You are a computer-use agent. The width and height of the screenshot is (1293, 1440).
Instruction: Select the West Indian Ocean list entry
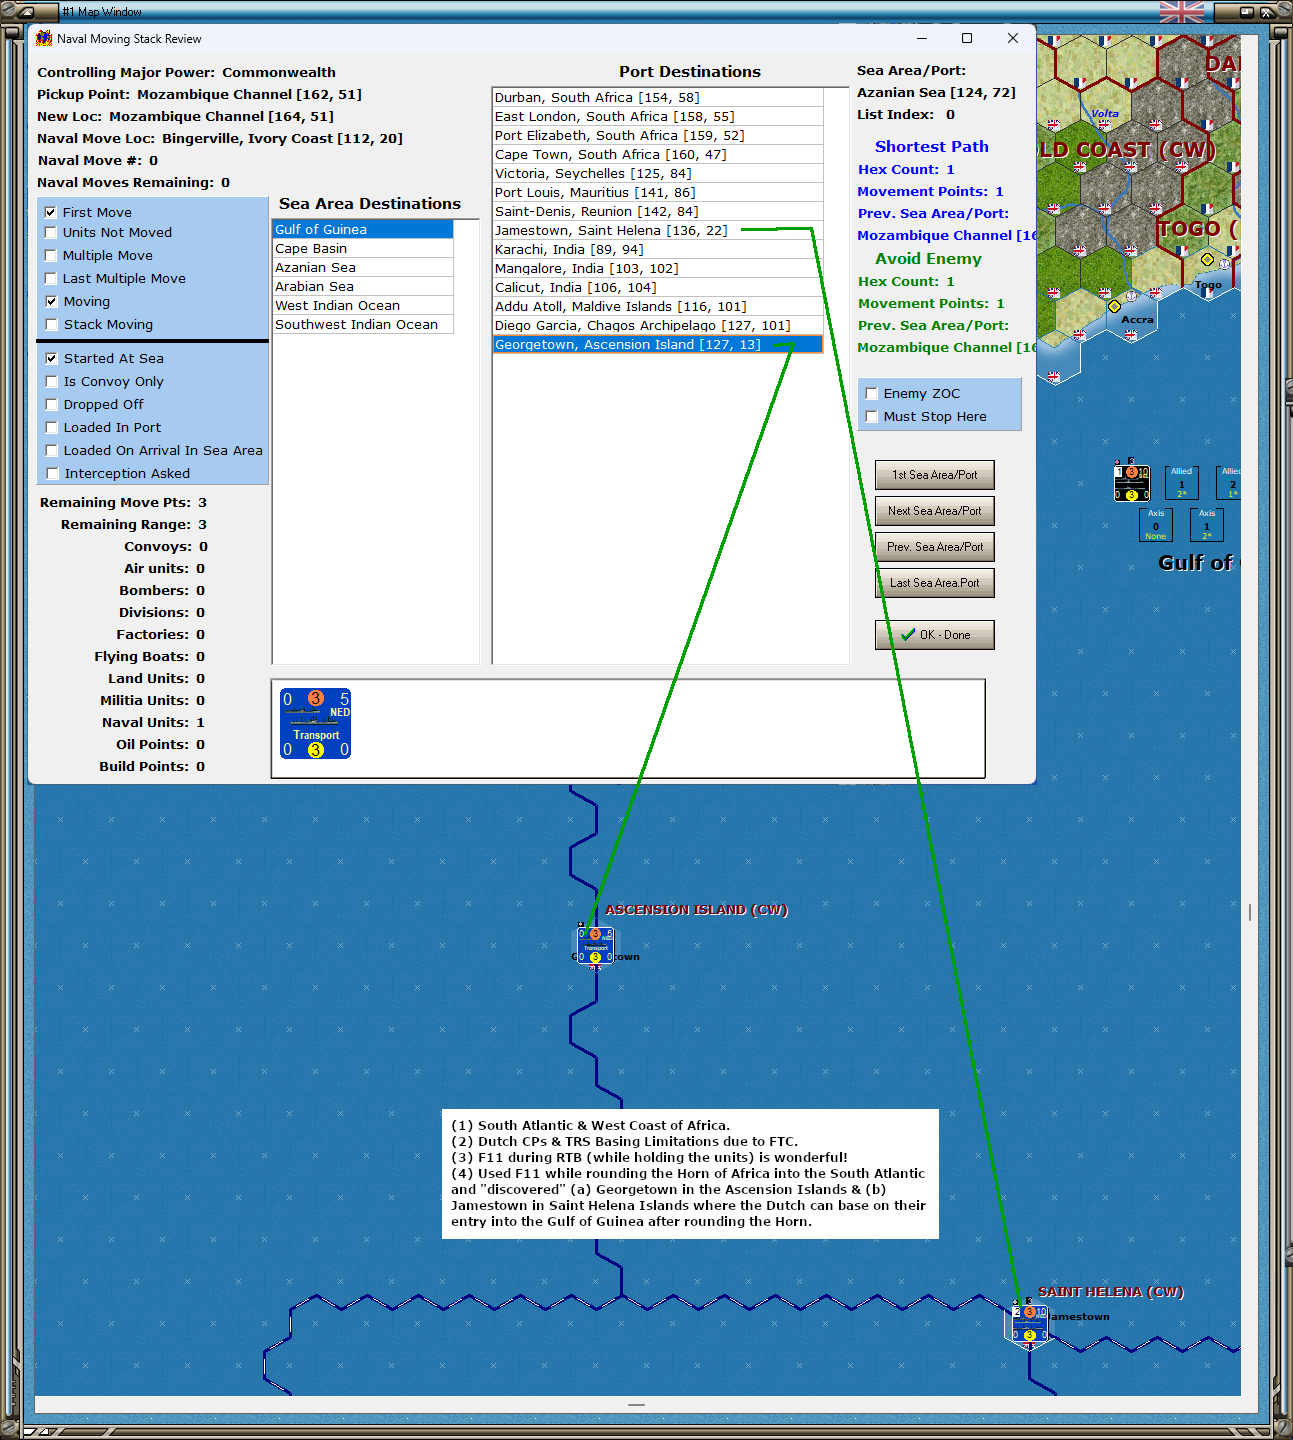[x=363, y=305]
